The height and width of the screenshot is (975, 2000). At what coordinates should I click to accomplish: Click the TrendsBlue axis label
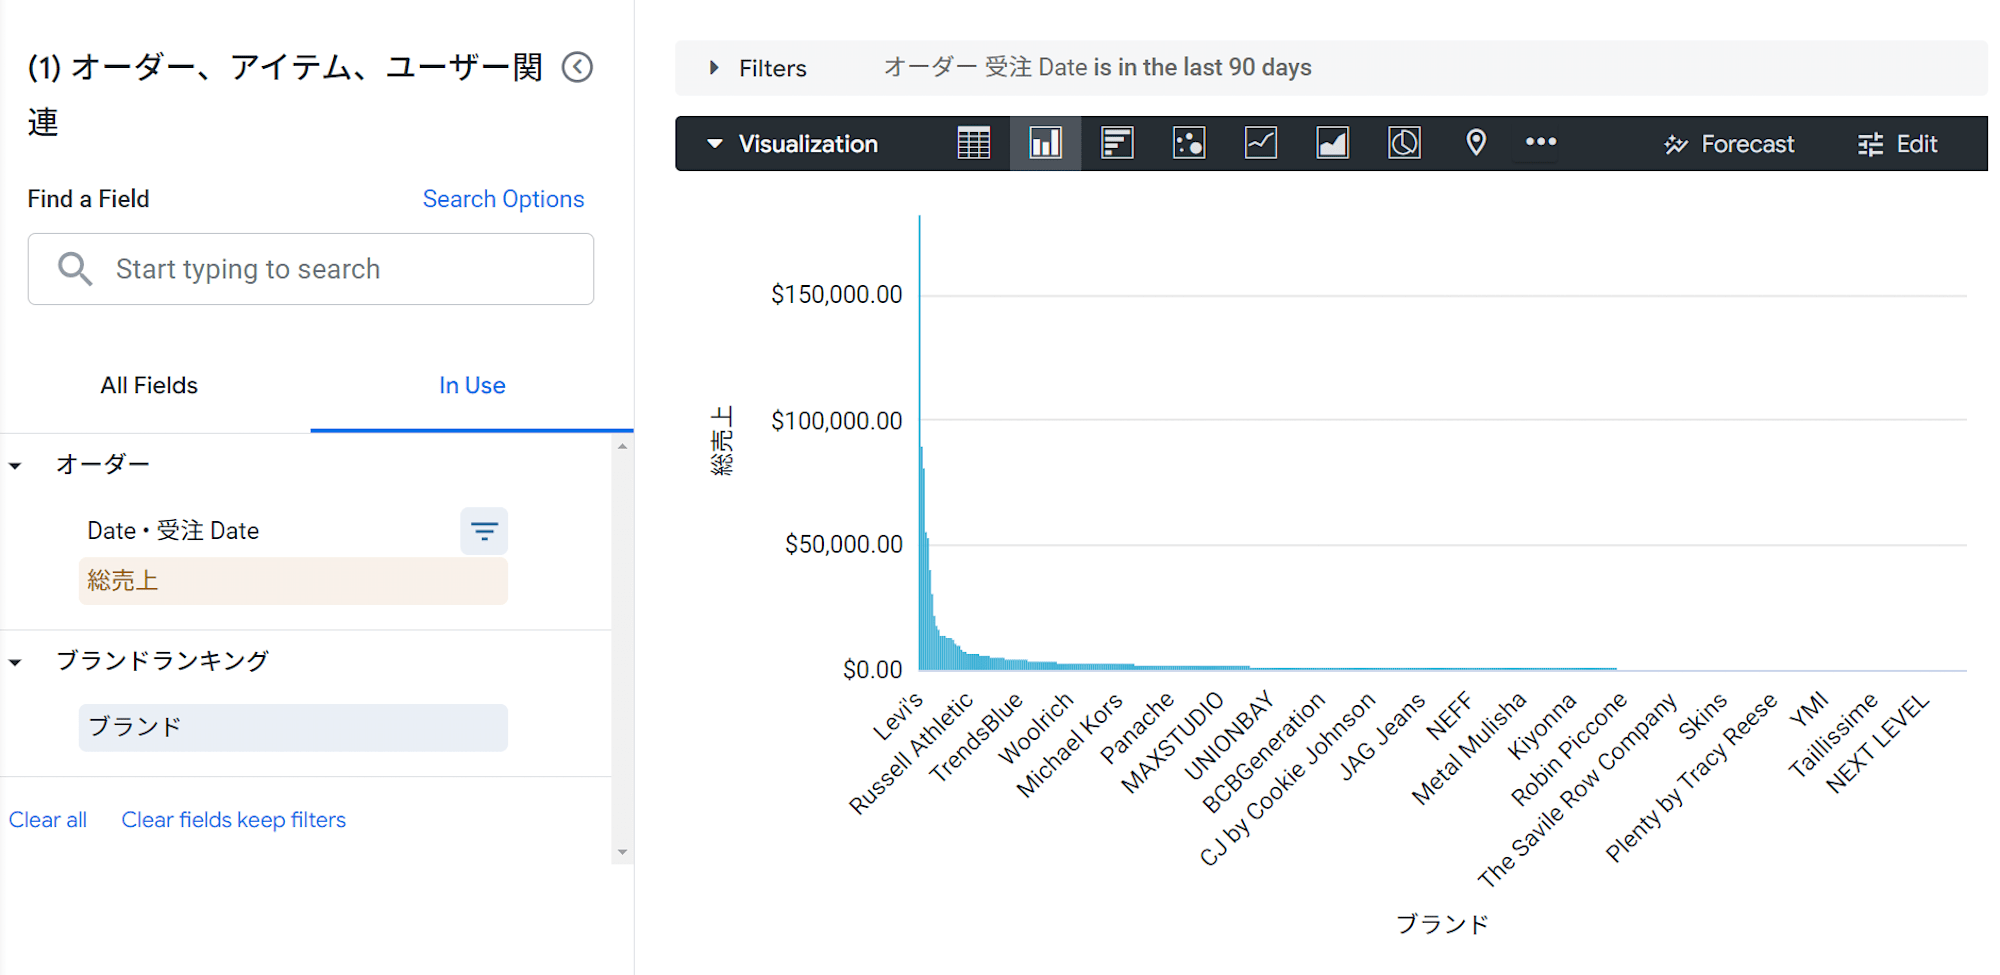pos(976,737)
